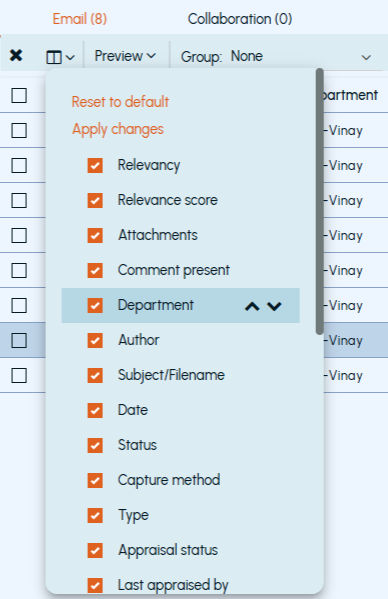Uncheck the Relevance score checkbox
The width and height of the screenshot is (388, 599).
tap(95, 201)
